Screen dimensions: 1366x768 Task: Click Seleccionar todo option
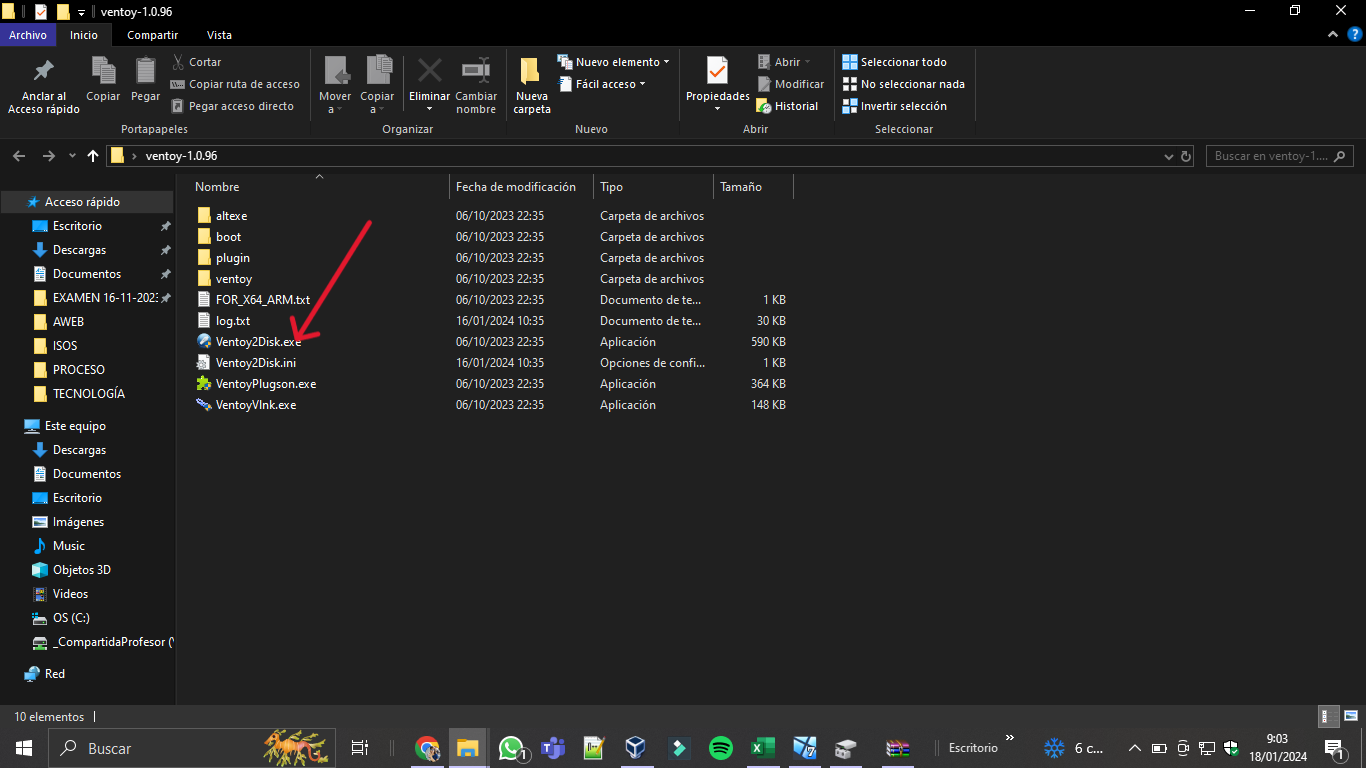pyautogui.click(x=903, y=62)
